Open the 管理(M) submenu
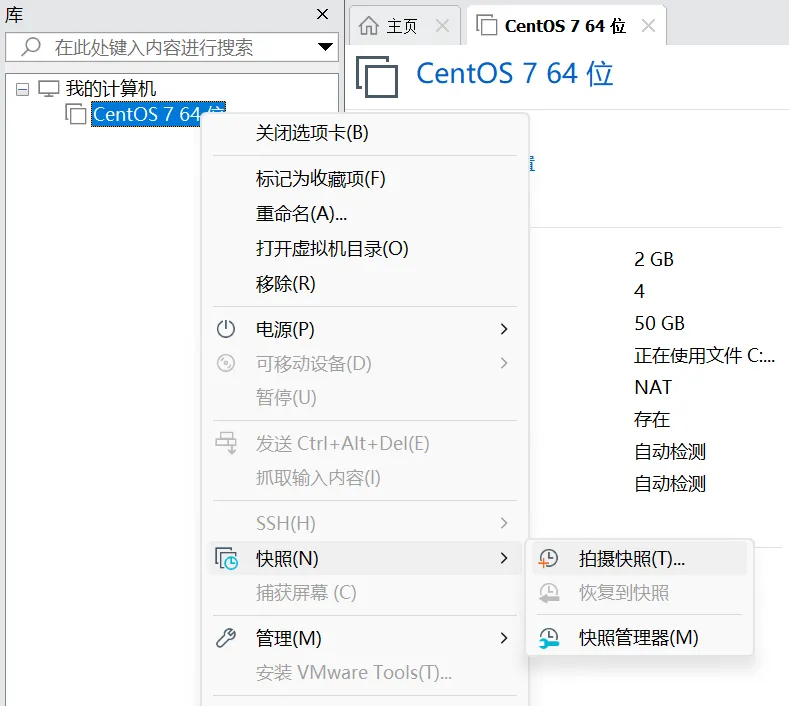 [x=365, y=638]
